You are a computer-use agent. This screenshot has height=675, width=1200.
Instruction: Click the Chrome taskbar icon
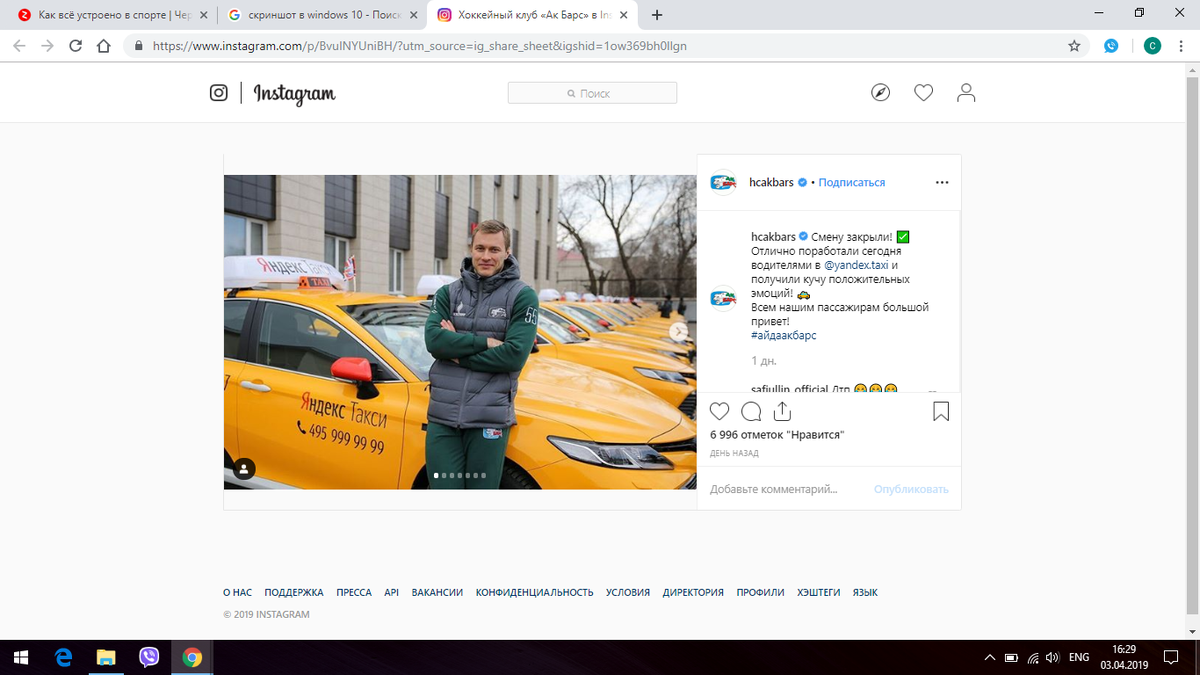(x=192, y=657)
